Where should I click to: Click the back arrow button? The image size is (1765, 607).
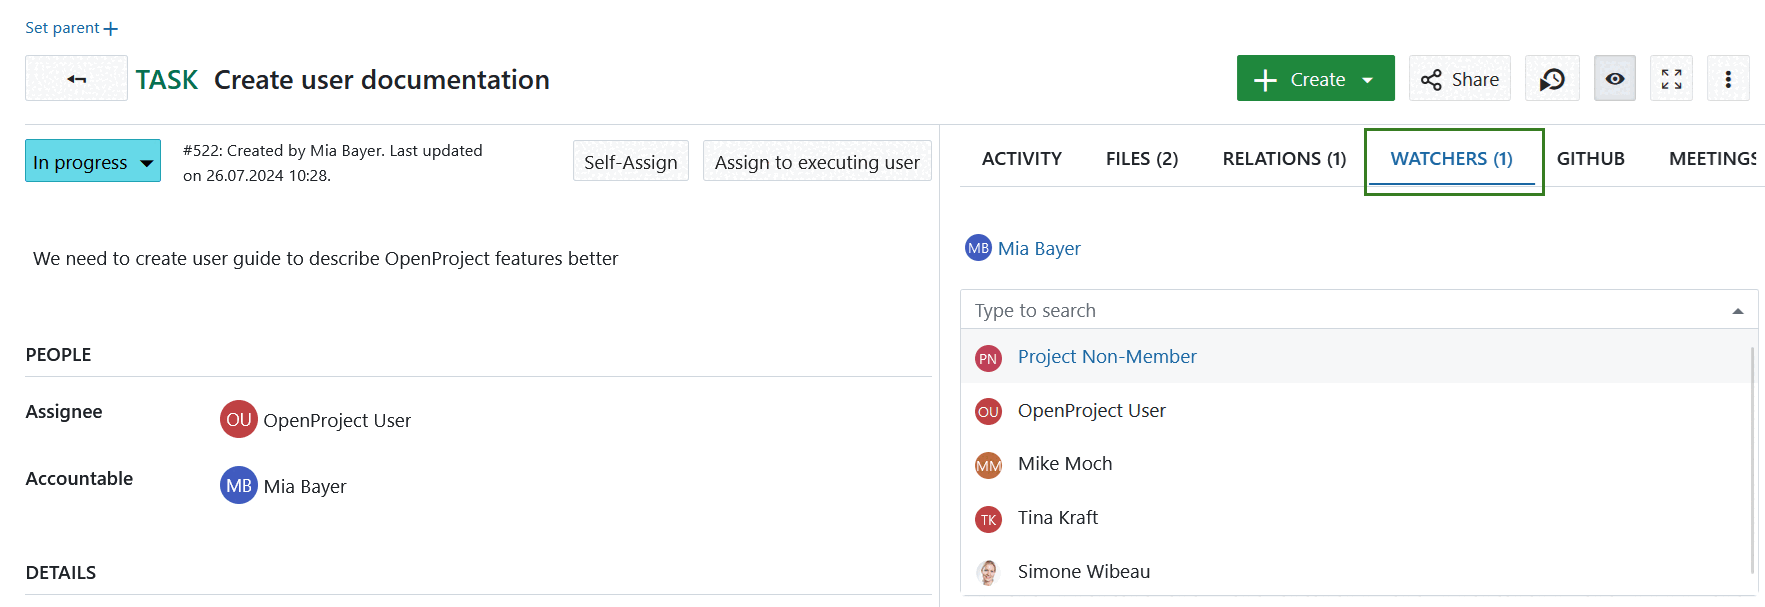pos(76,79)
